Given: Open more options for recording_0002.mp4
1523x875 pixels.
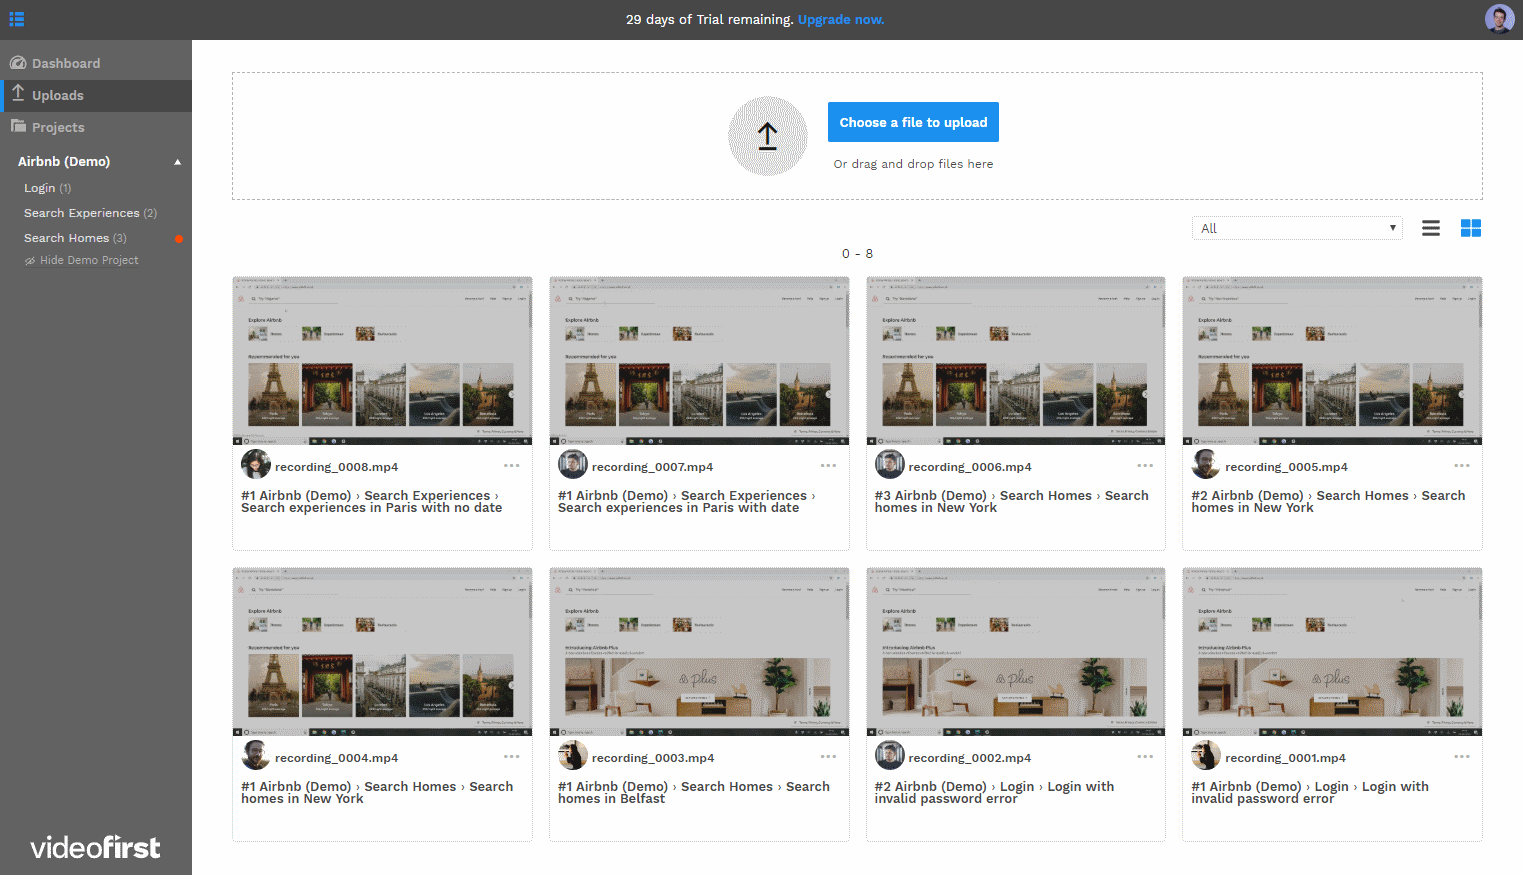Looking at the screenshot, I should tap(1145, 757).
